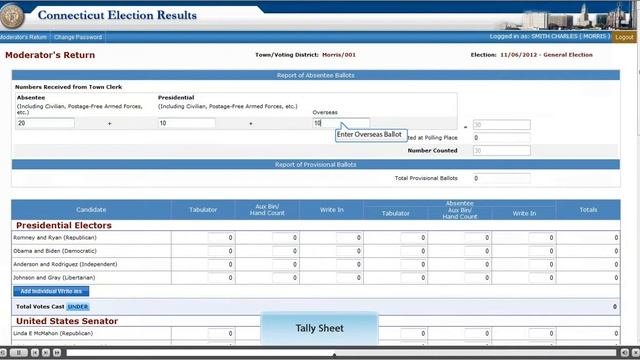Edit the Presidential ballots field showing 10
Image resolution: width=640 pixels, height=360 pixels.
(x=187, y=123)
